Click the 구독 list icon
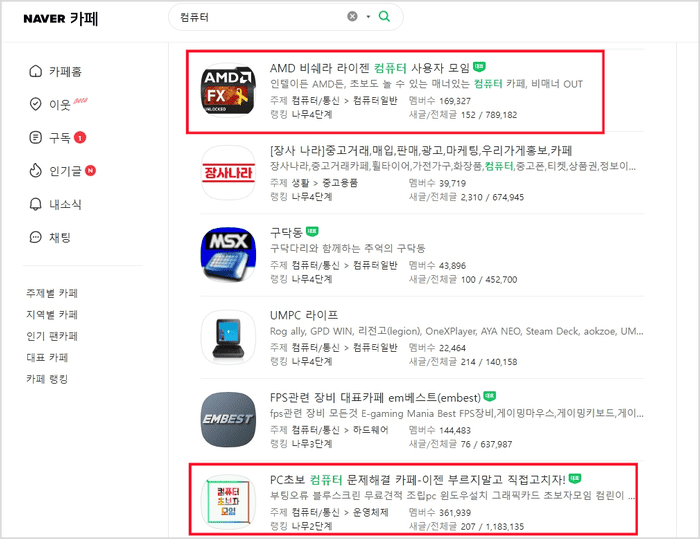The image size is (700, 539). [35, 138]
